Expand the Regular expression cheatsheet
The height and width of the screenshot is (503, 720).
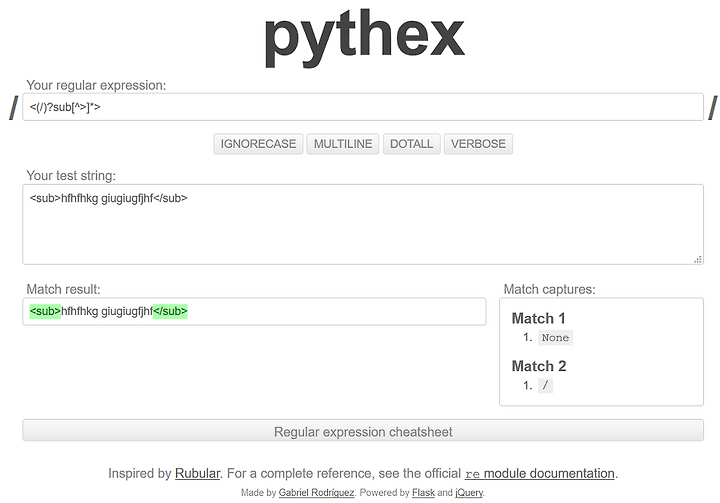[x=363, y=431]
